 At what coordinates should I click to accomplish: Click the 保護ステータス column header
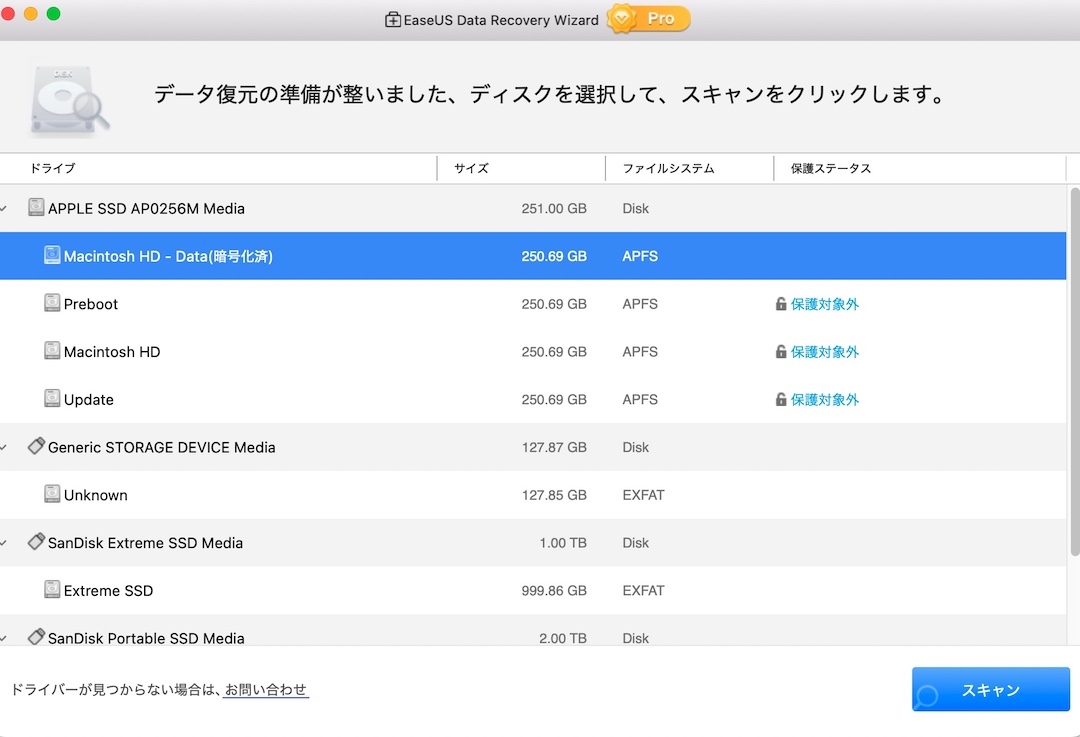920,168
